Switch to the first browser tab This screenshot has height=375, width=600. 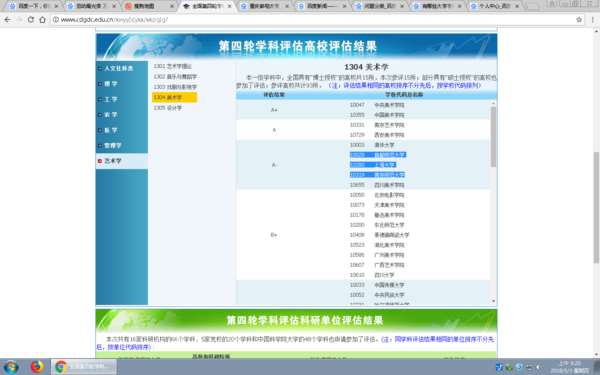(x=33, y=6)
